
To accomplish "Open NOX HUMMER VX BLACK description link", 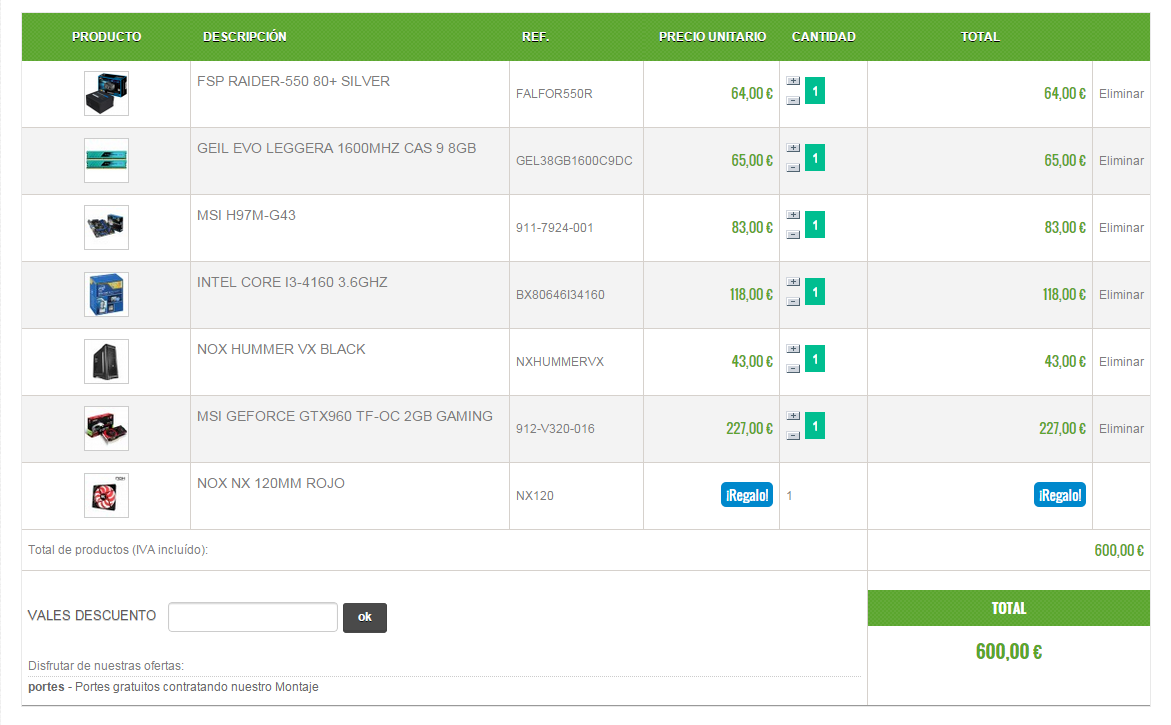I will (x=282, y=349).
